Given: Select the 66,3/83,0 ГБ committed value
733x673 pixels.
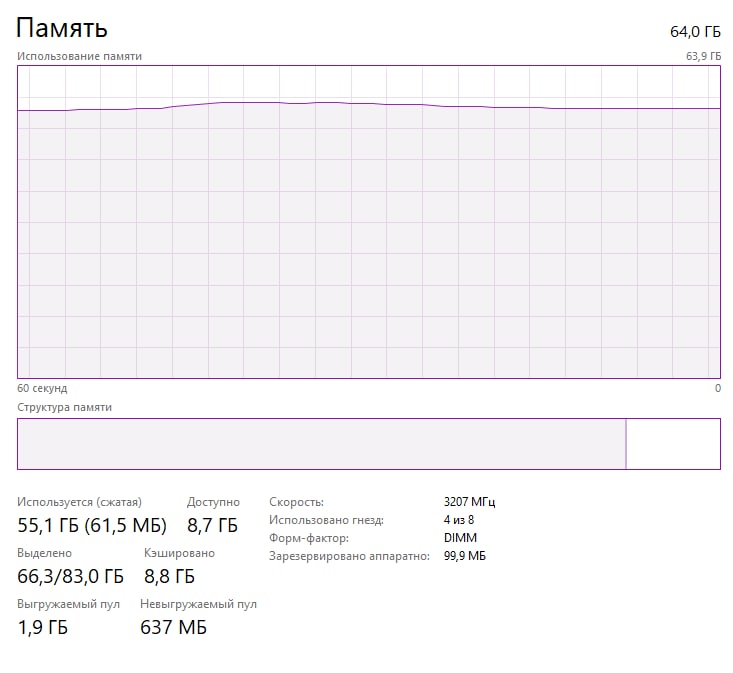Looking at the screenshot, I should click(x=71, y=576).
